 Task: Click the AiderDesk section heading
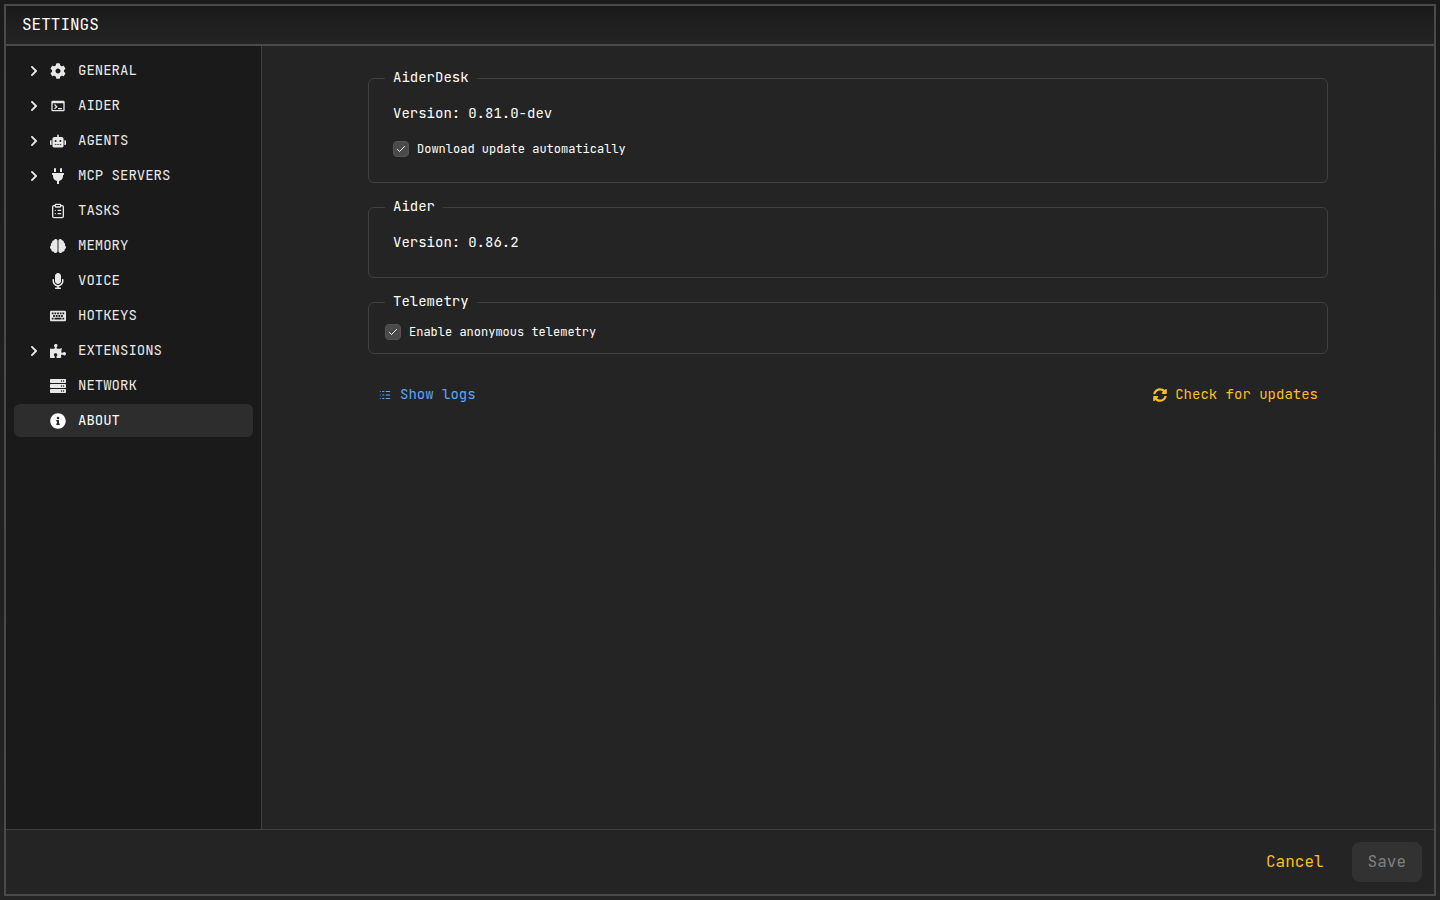pyautogui.click(x=431, y=78)
